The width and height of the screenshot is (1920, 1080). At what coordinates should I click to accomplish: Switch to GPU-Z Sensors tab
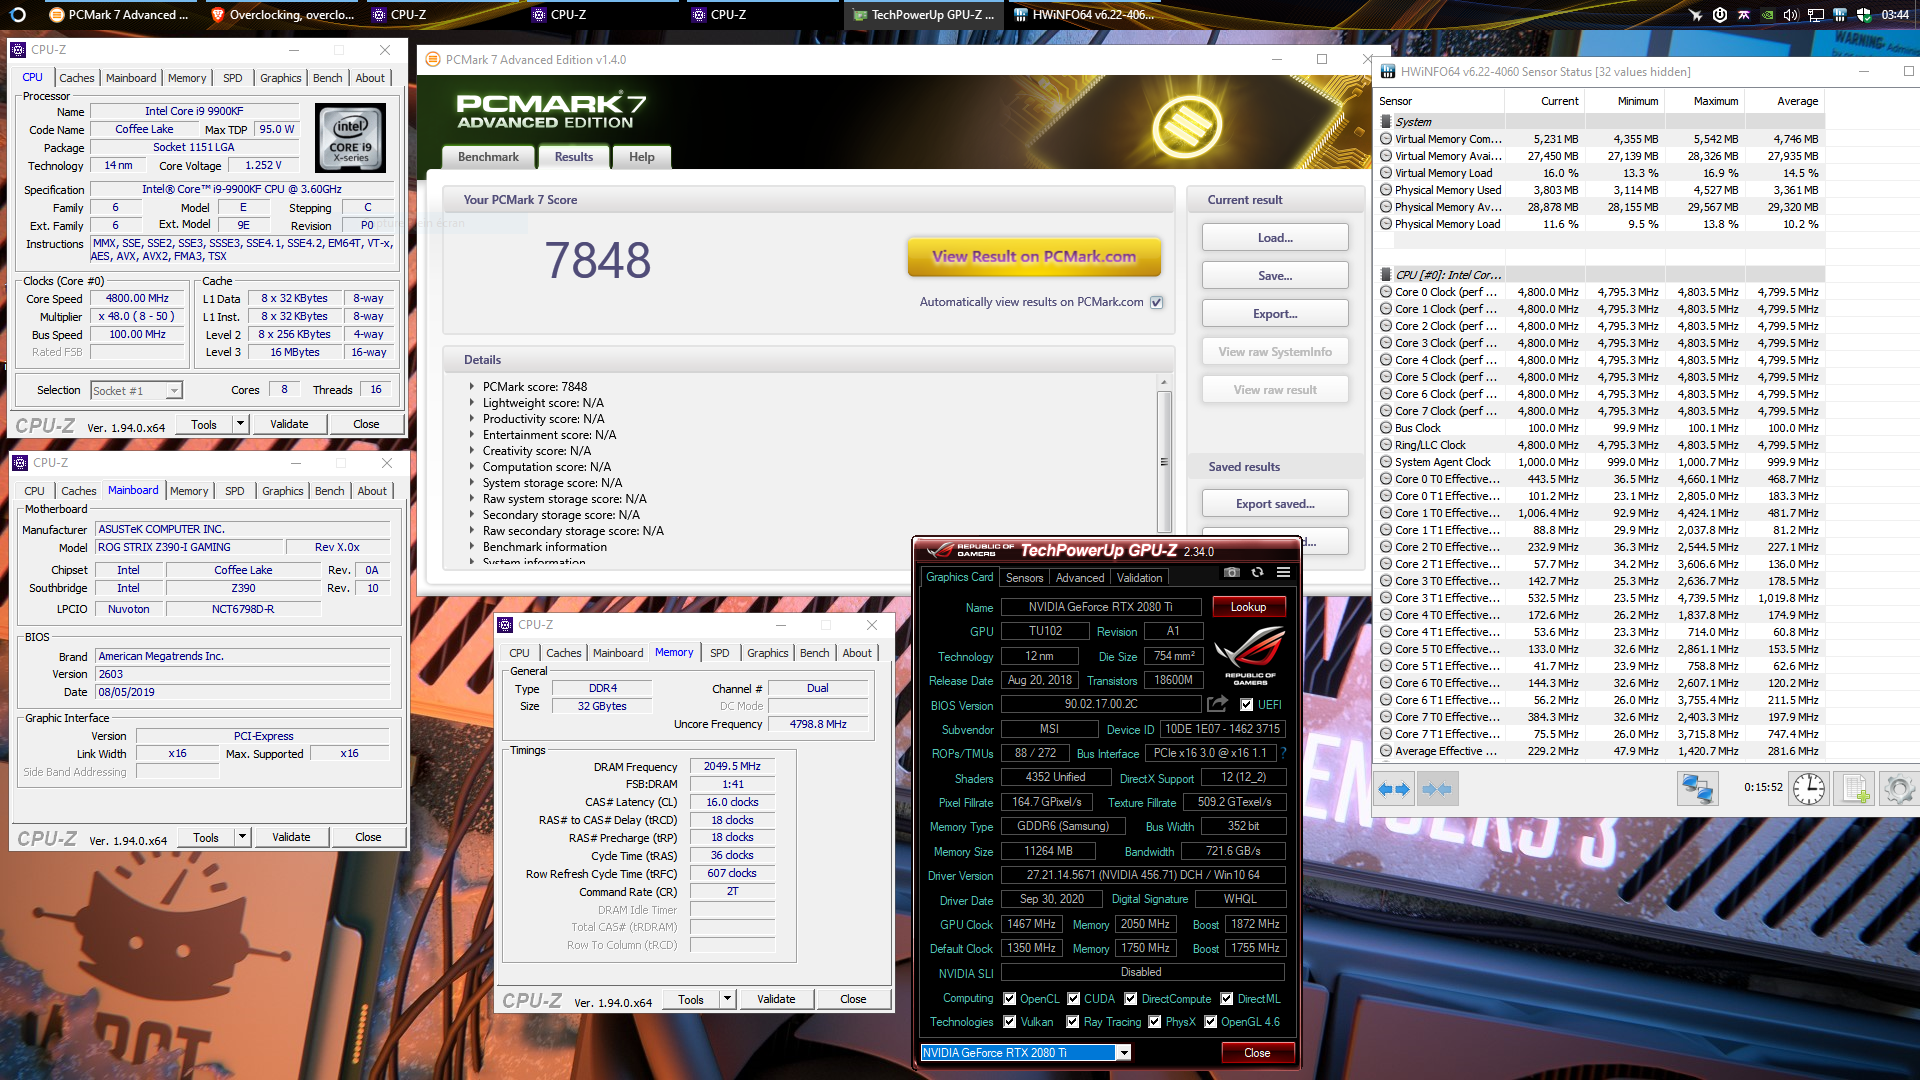coord(1024,578)
